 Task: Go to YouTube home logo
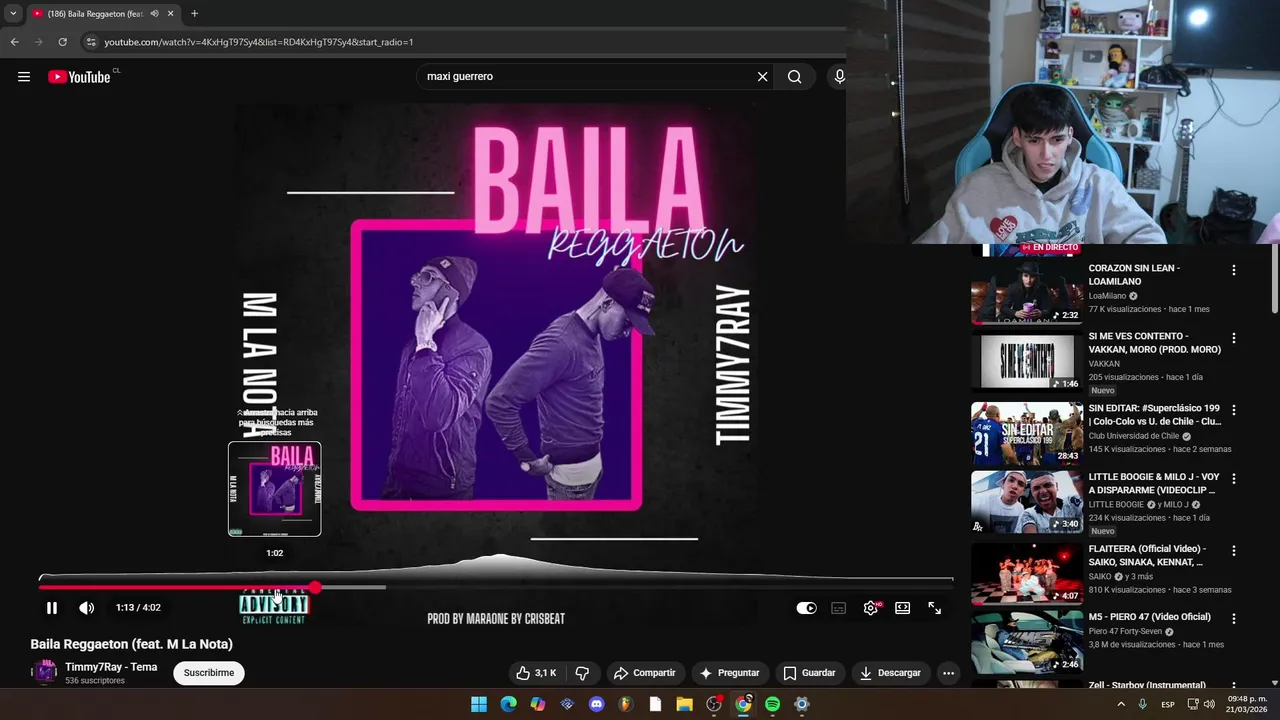[x=79, y=77]
